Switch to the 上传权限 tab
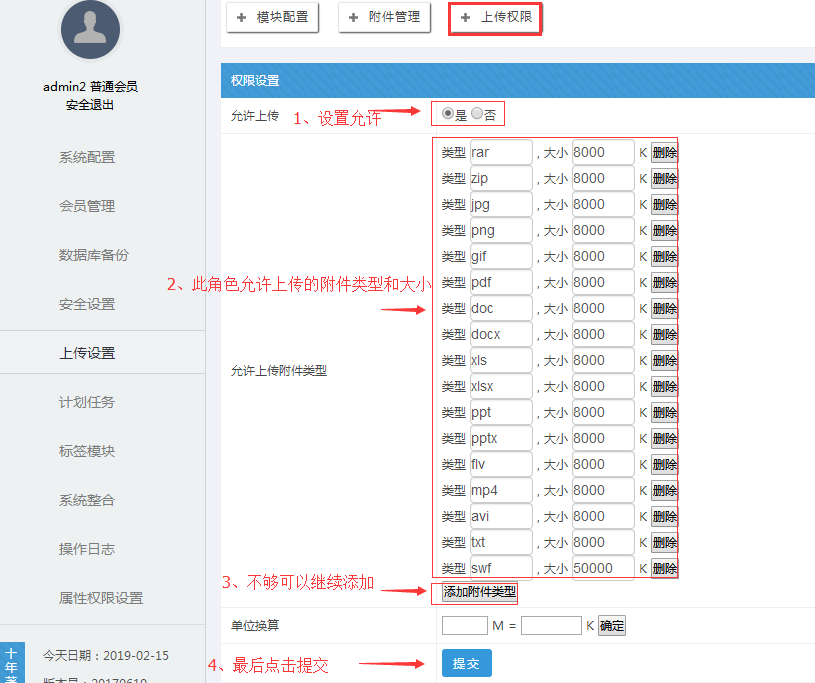Screen dimensions: 815x683 click(x=495, y=17)
